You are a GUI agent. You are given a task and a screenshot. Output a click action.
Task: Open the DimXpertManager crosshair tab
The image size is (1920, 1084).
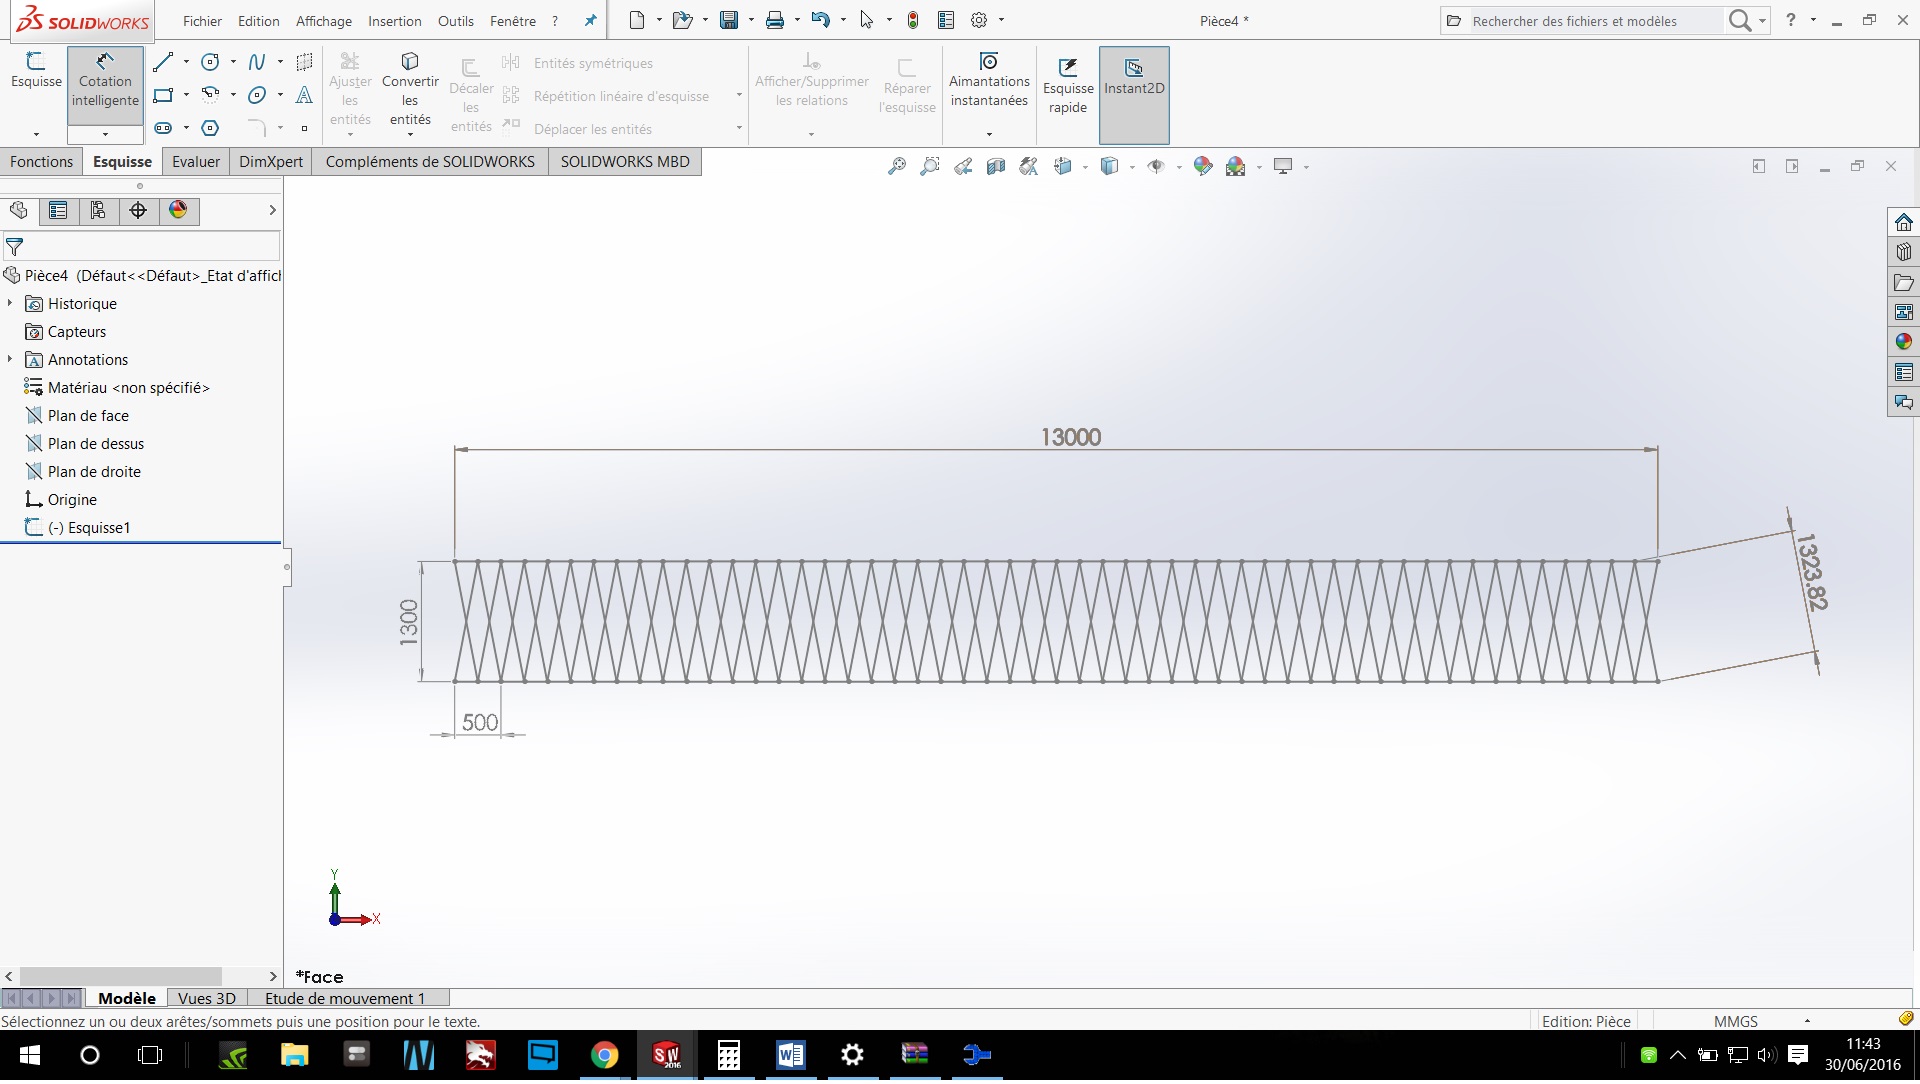pyautogui.click(x=138, y=210)
